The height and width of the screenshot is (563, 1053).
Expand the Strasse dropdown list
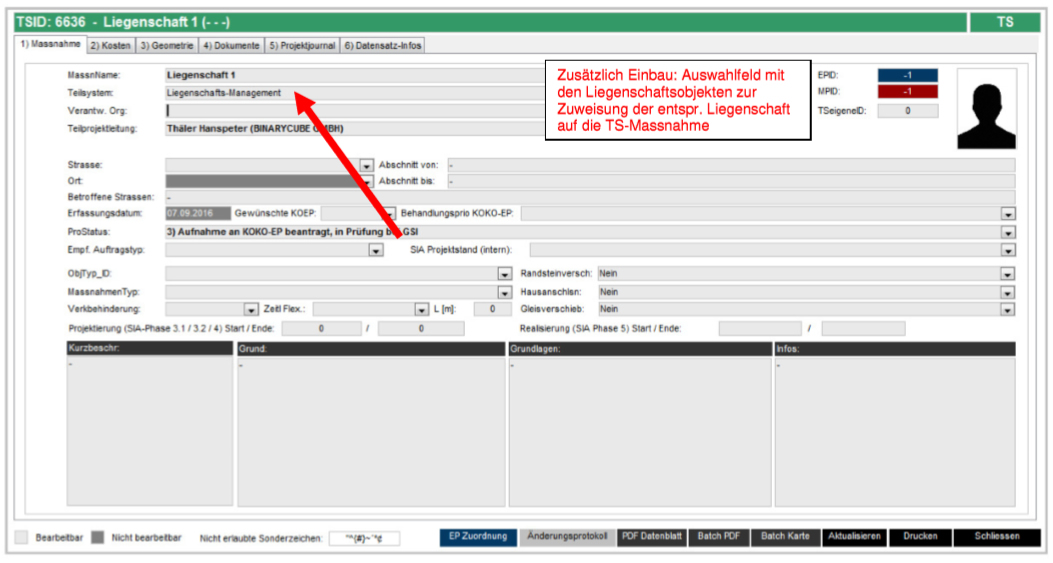click(x=366, y=165)
